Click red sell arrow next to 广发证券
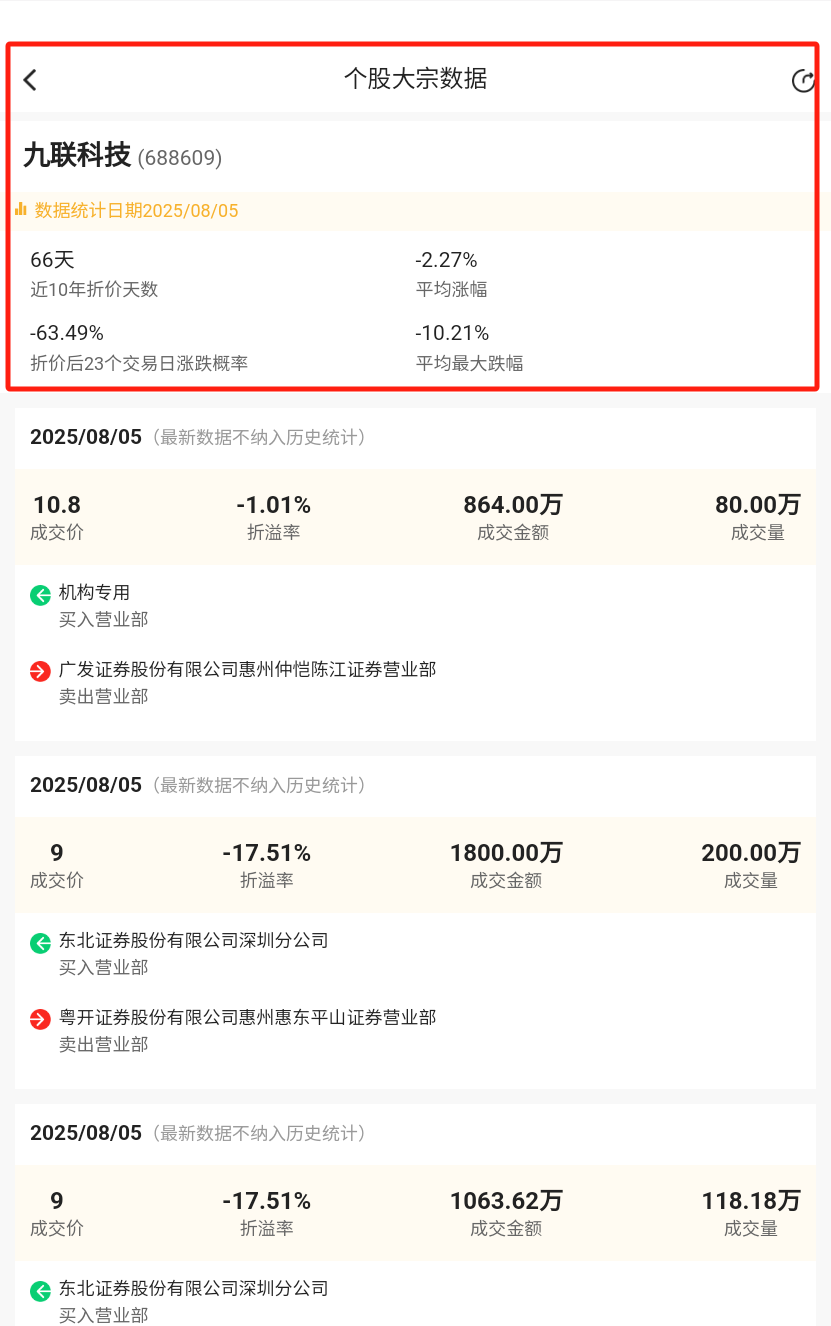The width and height of the screenshot is (831, 1326). [x=40, y=672]
